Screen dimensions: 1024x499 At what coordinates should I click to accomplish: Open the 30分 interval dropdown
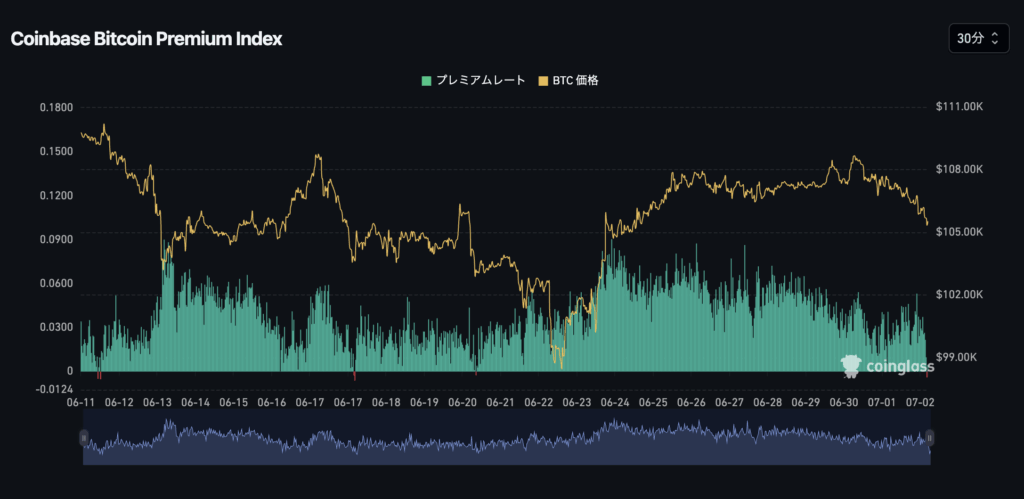(977, 39)
